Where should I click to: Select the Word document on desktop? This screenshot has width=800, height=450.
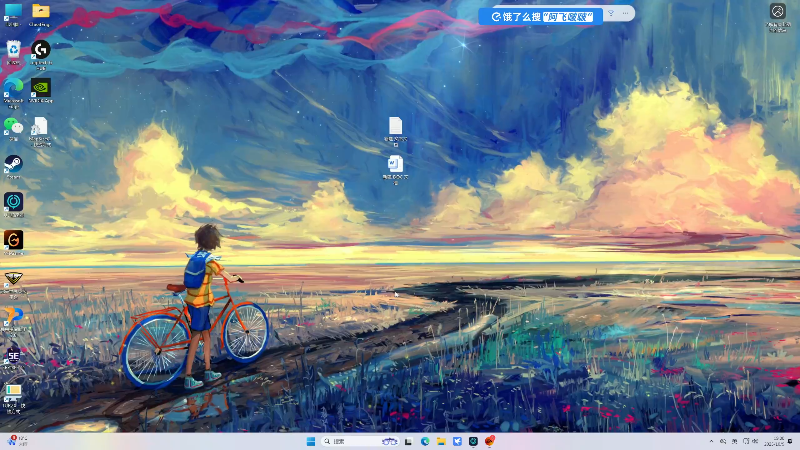(x=395, y=170)
